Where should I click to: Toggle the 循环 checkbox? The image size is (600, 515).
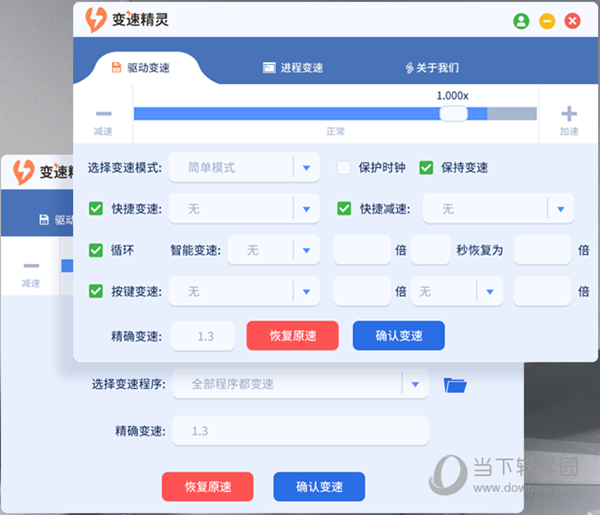pos(96,250)
